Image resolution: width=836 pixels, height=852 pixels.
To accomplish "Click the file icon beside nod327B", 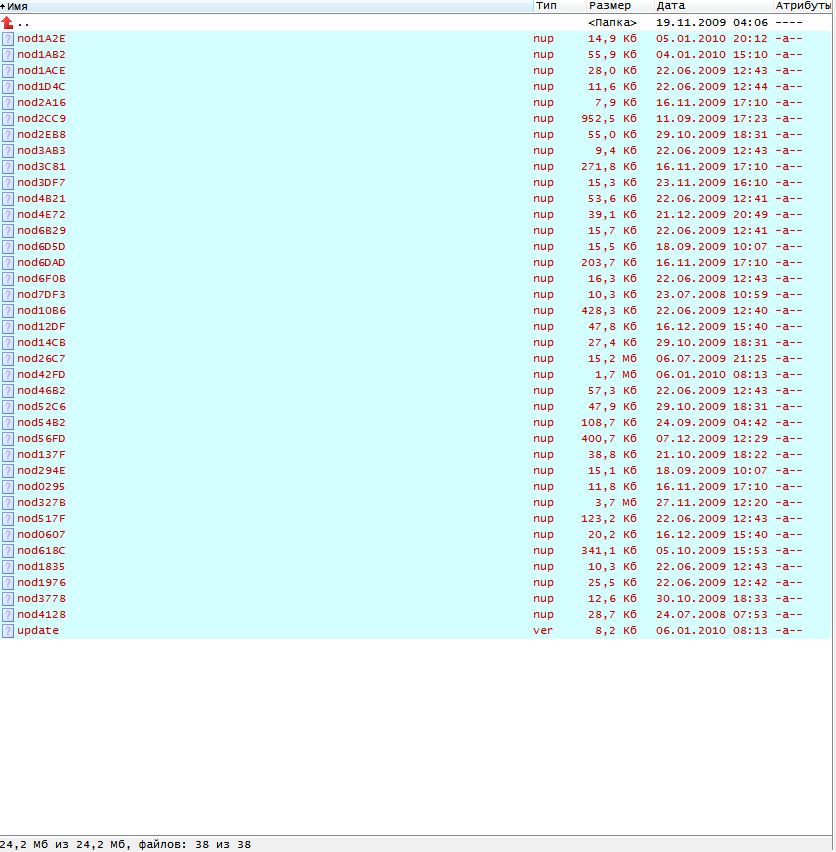I will click(8, 503).
